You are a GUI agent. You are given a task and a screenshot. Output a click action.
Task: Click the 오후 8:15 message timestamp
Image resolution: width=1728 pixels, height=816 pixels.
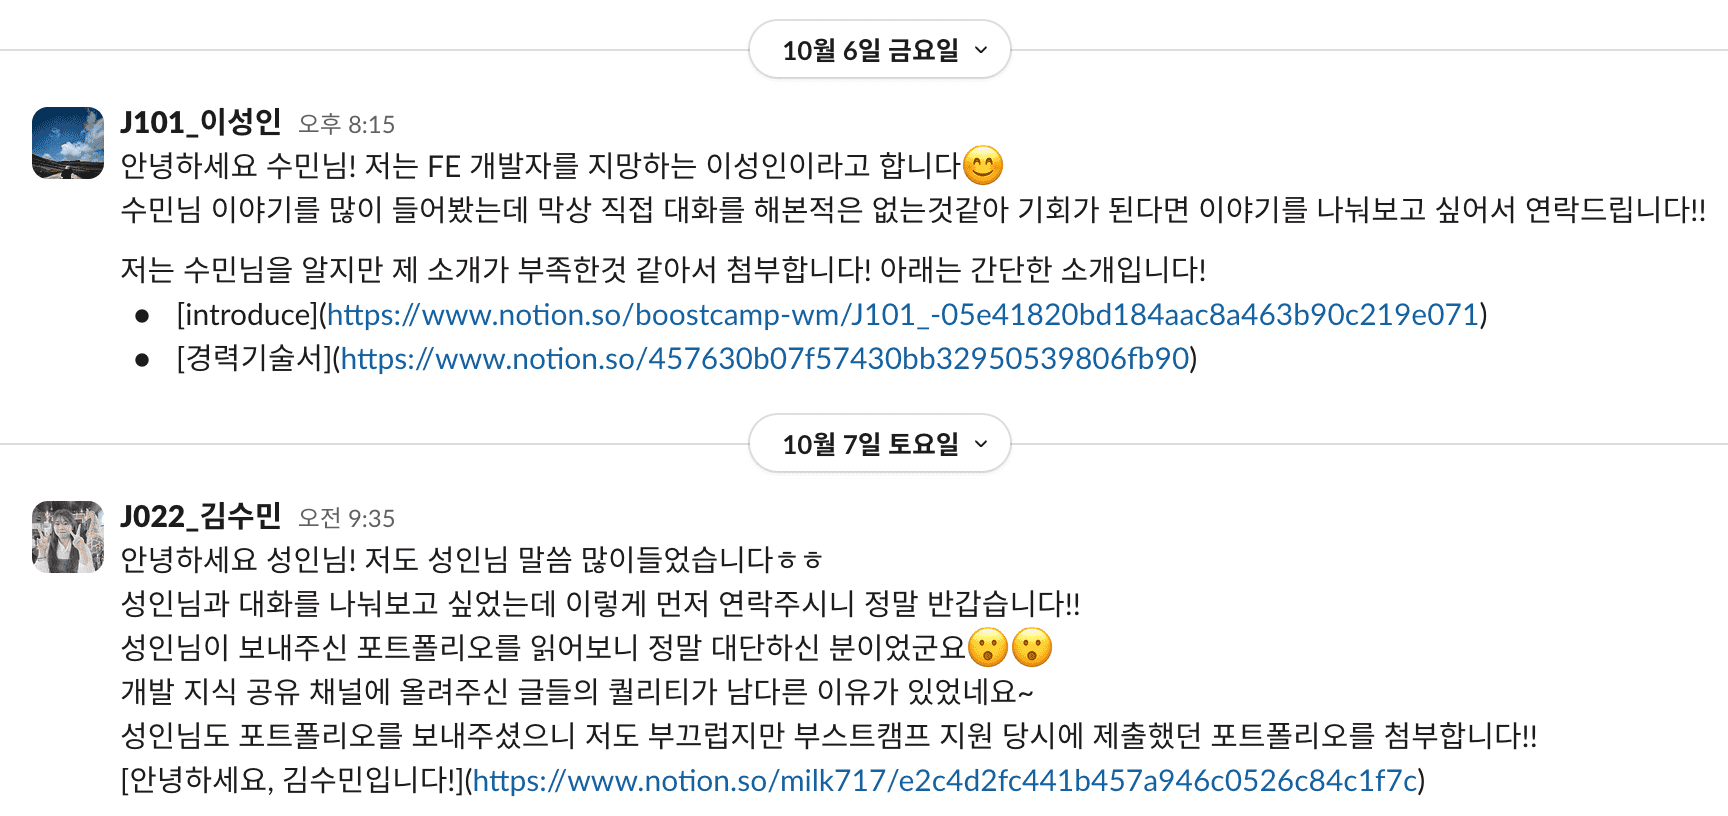point(347,124)
